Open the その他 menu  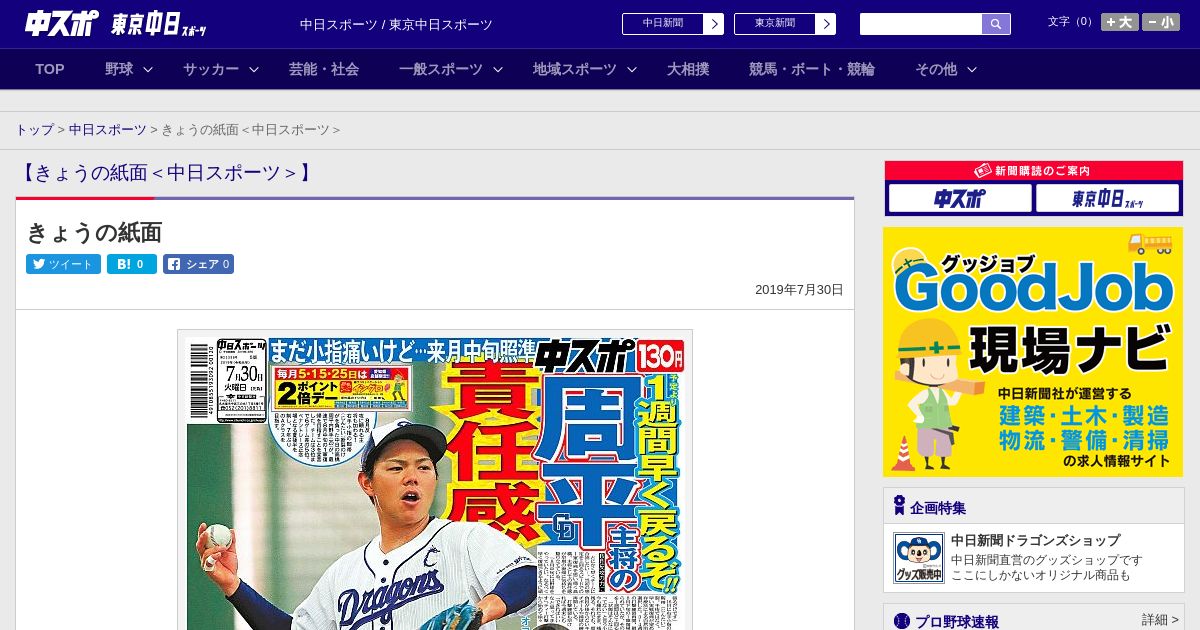coord(936,69)
